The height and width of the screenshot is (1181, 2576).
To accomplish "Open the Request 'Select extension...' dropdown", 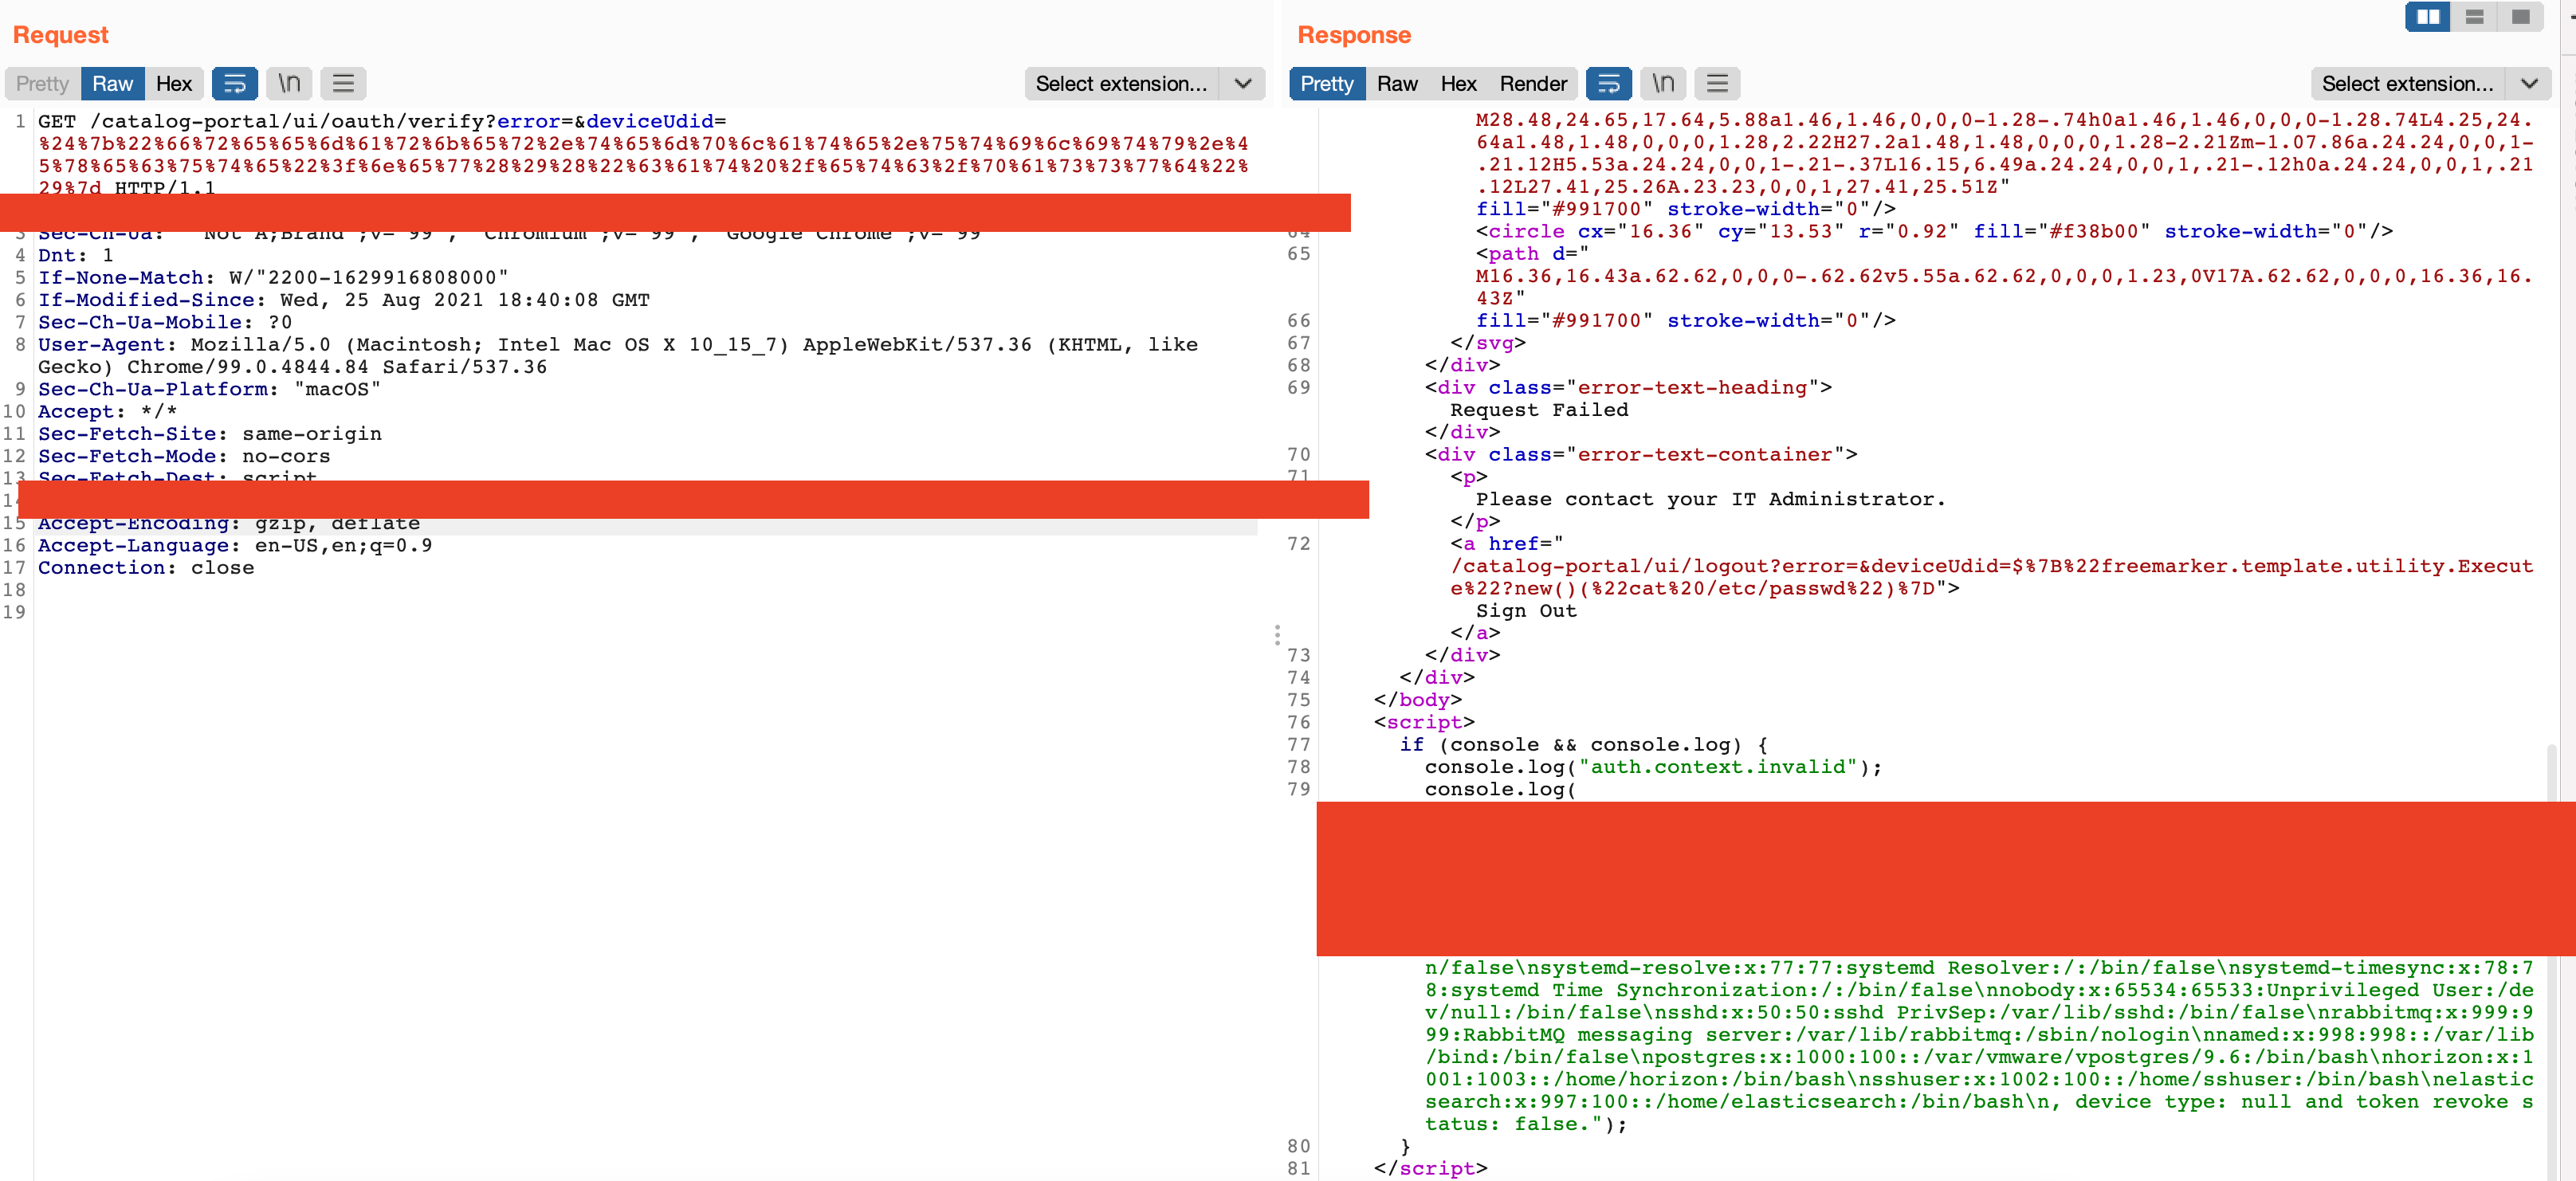I will pyautogui.click(x=1145, y=84).
